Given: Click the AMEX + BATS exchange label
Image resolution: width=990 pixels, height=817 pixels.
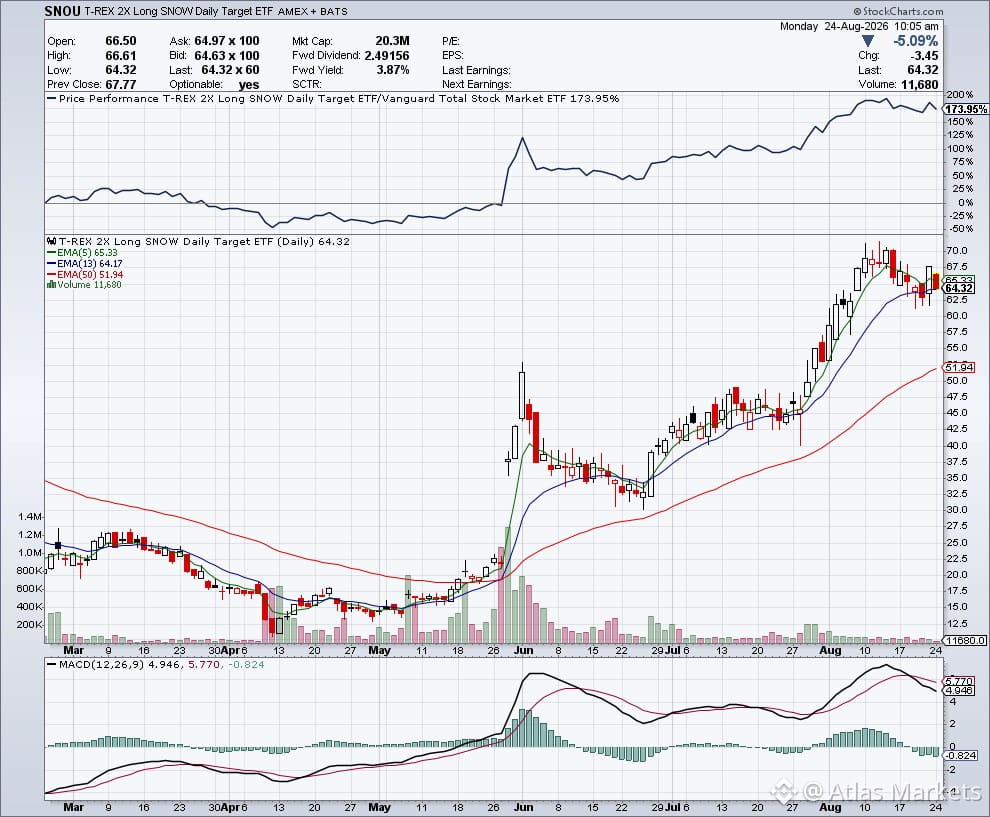Looking at the screenshot, I should point(313,11).
